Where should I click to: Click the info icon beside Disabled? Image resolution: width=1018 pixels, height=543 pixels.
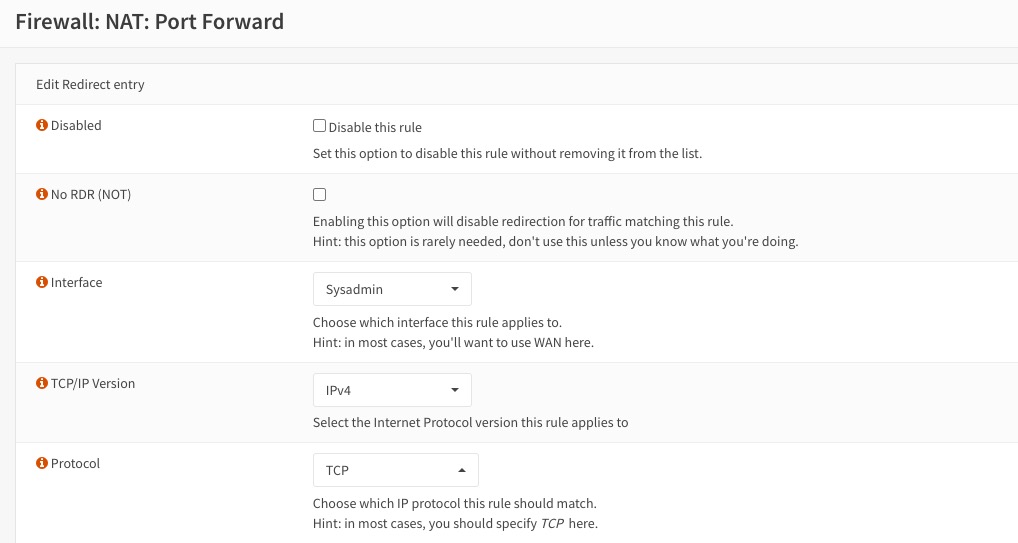(42, 125)
